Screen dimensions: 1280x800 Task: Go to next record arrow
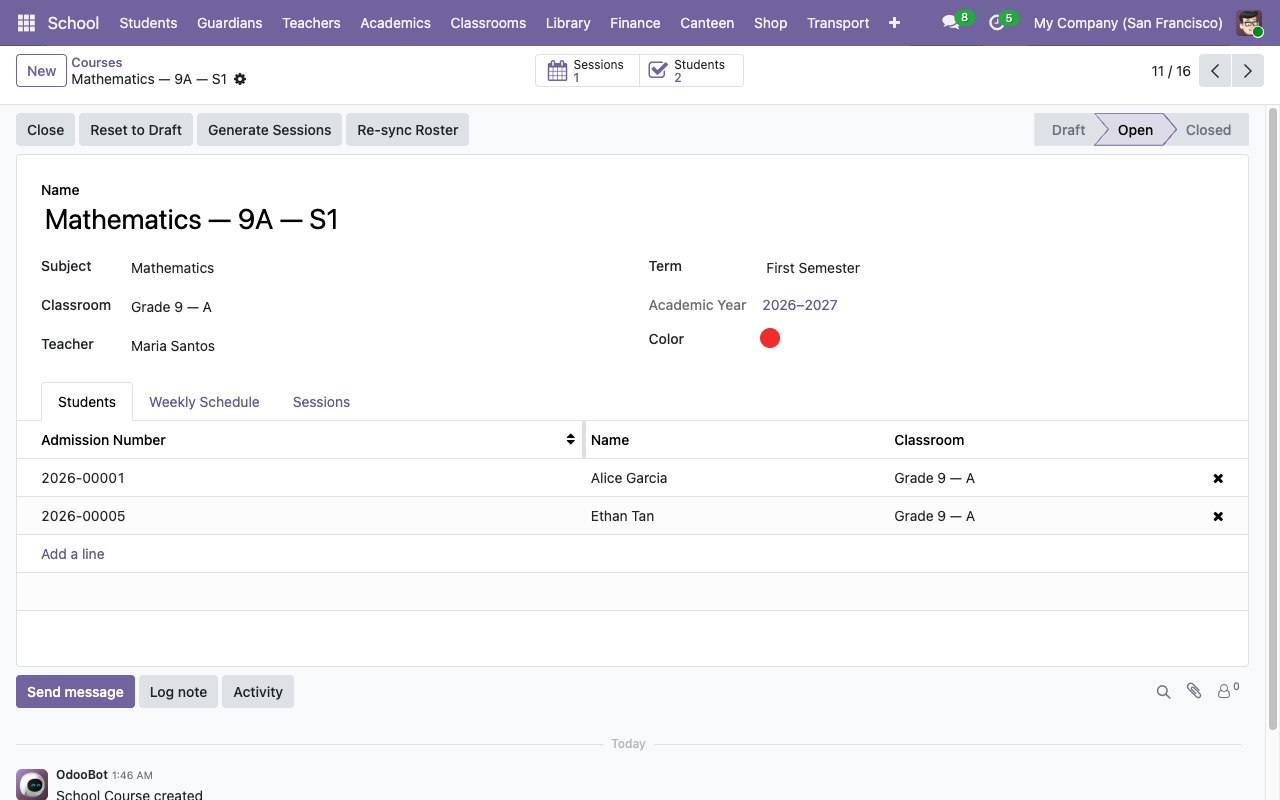1248,71
